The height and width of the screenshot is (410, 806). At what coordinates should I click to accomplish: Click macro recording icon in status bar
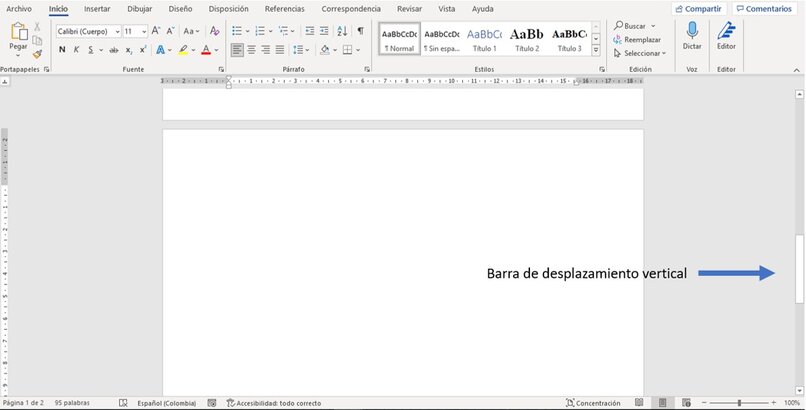[212, 403]
